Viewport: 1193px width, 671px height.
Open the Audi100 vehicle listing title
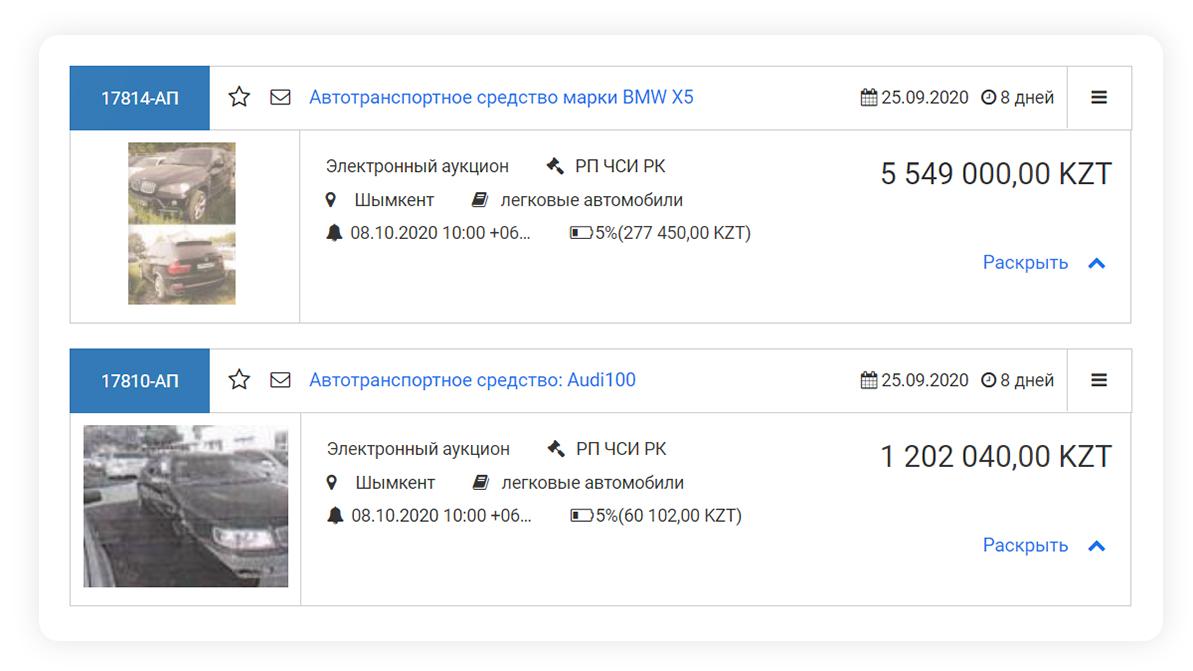(472, 380)
